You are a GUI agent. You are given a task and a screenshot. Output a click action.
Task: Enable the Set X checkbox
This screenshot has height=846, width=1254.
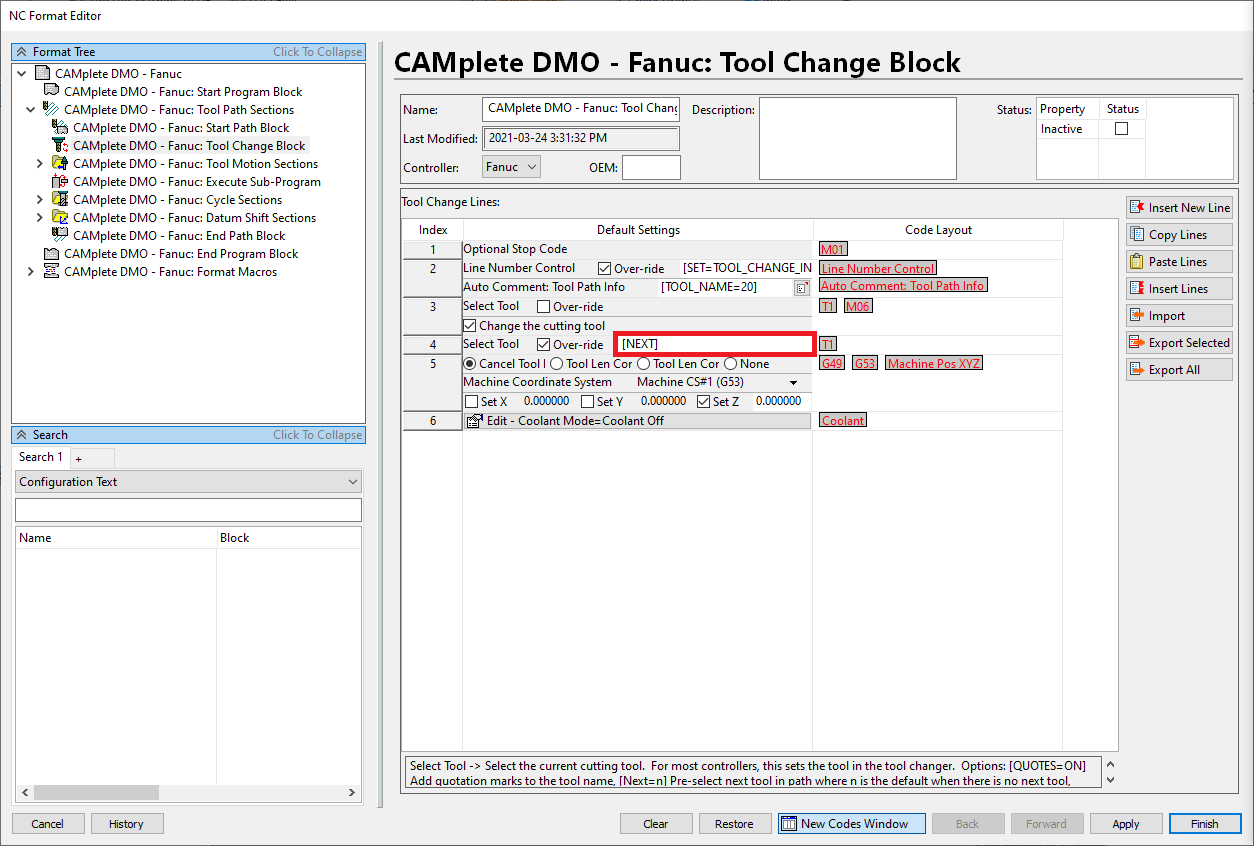point(471,401)
